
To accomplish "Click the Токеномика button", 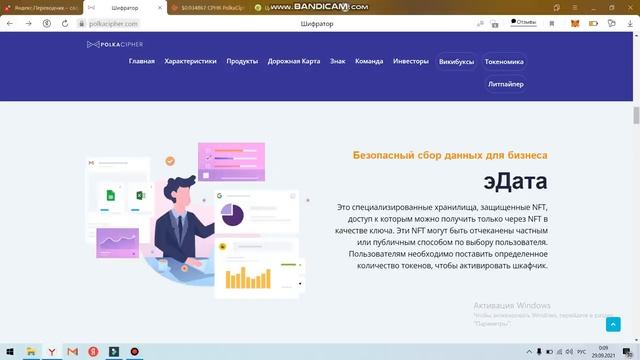I will [504, 62].
